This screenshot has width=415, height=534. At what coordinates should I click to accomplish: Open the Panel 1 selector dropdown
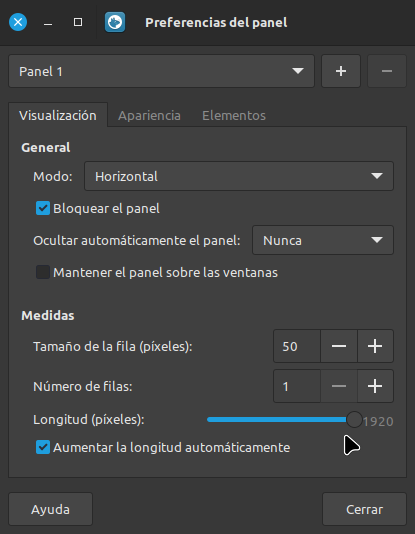pyautogui.click(x=161, y=71)
